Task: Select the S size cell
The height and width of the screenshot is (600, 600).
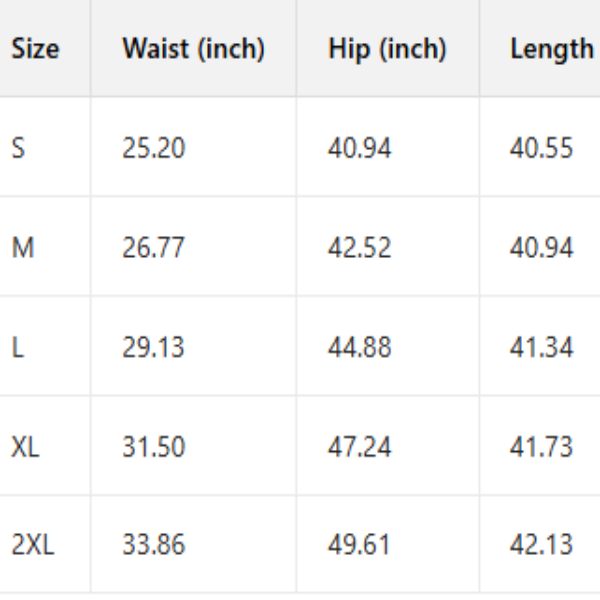Action: pyautogui.click(x=18, y=149)
